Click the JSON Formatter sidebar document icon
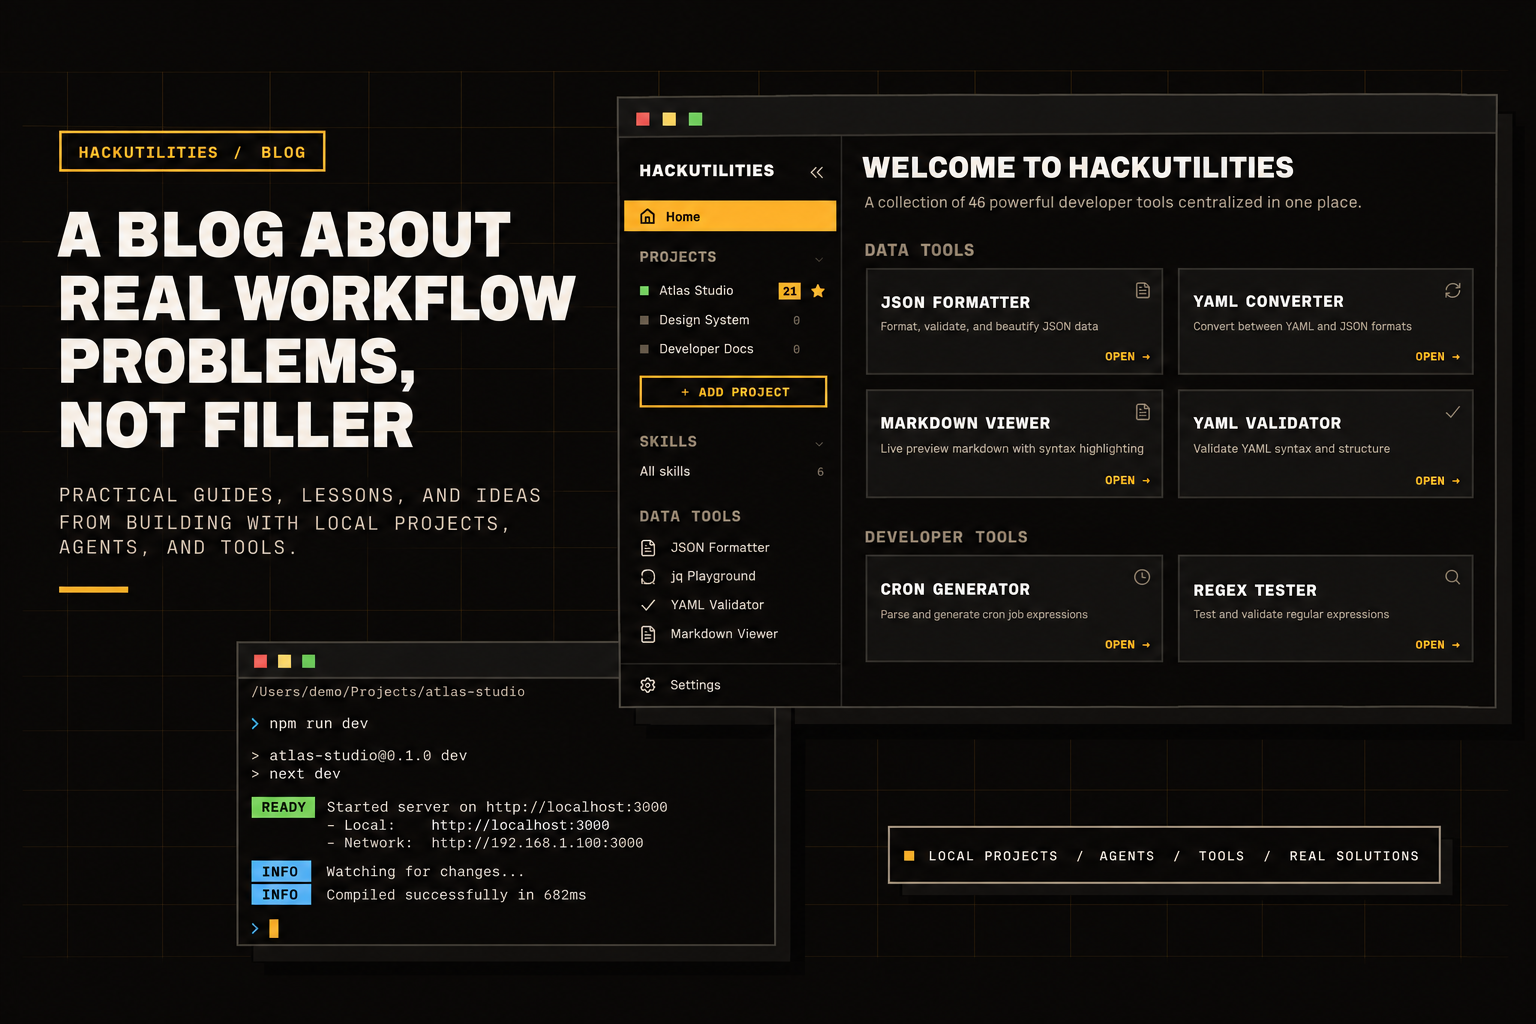This screenshot has width=1536, height=1024. coord(648,548)
